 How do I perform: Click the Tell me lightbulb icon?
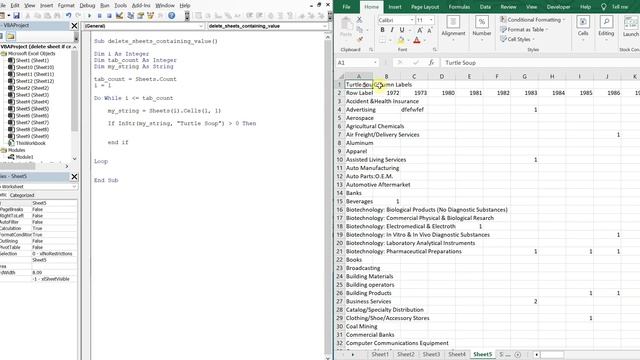(604, 7)
